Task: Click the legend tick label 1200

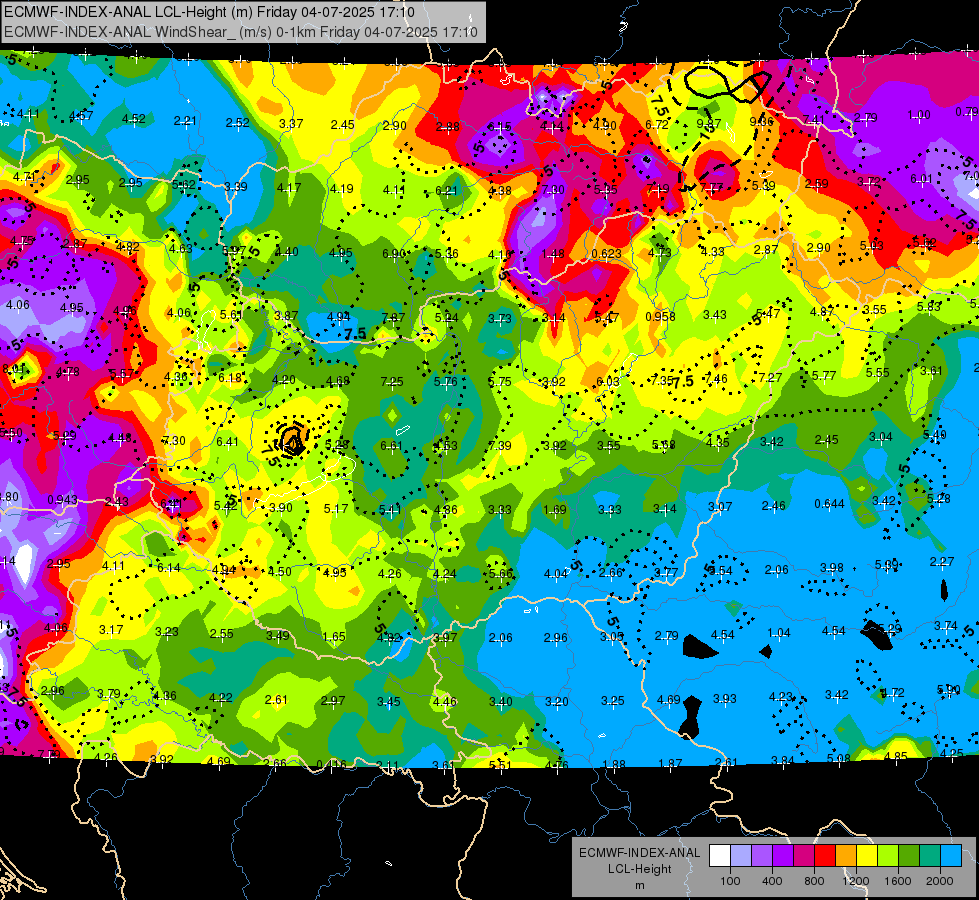Action: coord(856,881)
